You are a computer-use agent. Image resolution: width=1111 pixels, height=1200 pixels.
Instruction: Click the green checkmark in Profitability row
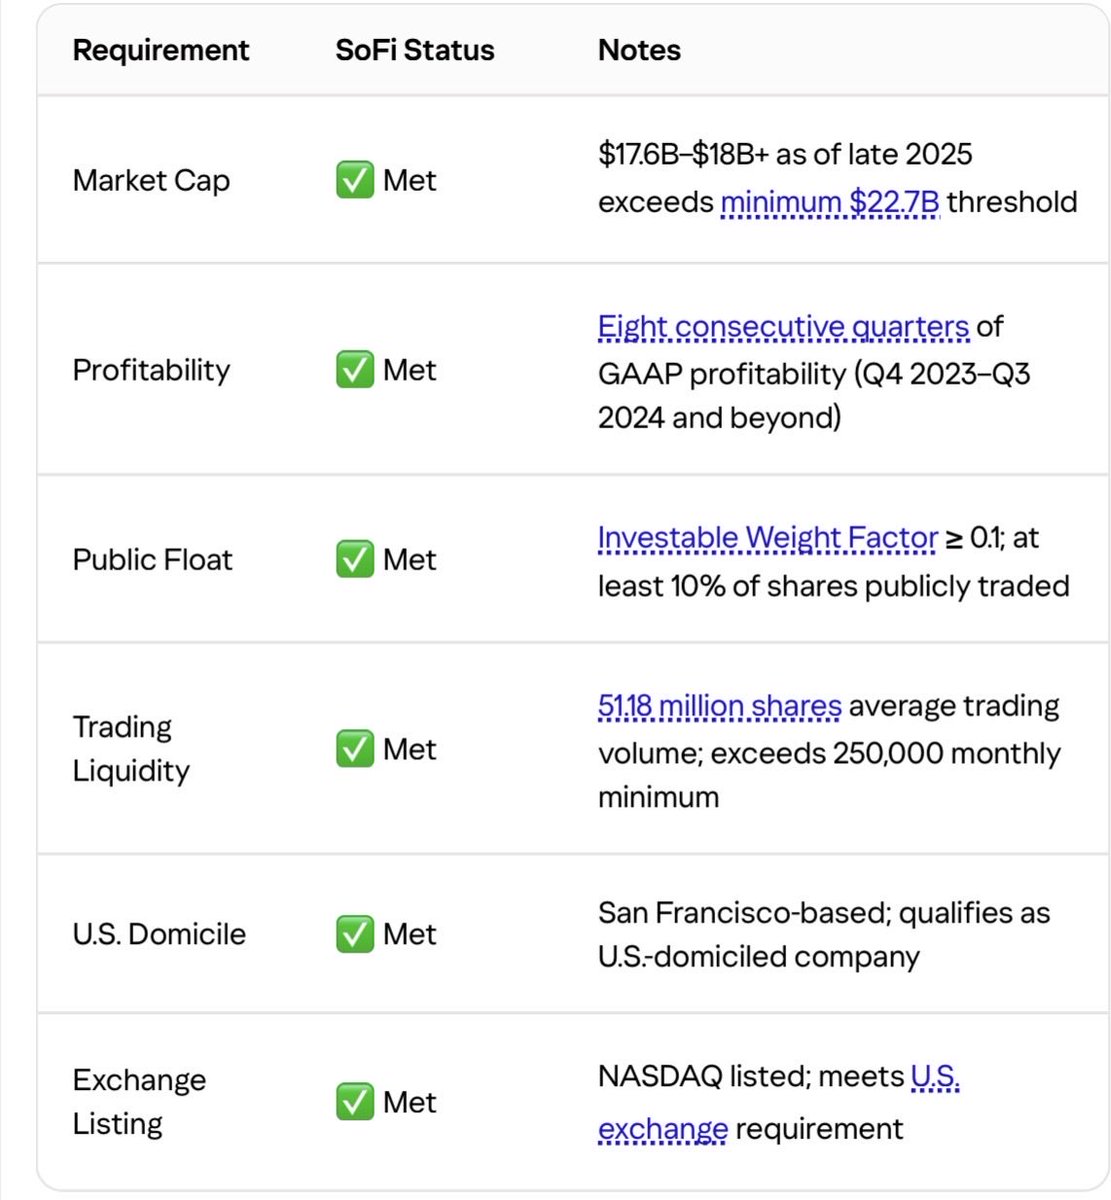[355, 369]
